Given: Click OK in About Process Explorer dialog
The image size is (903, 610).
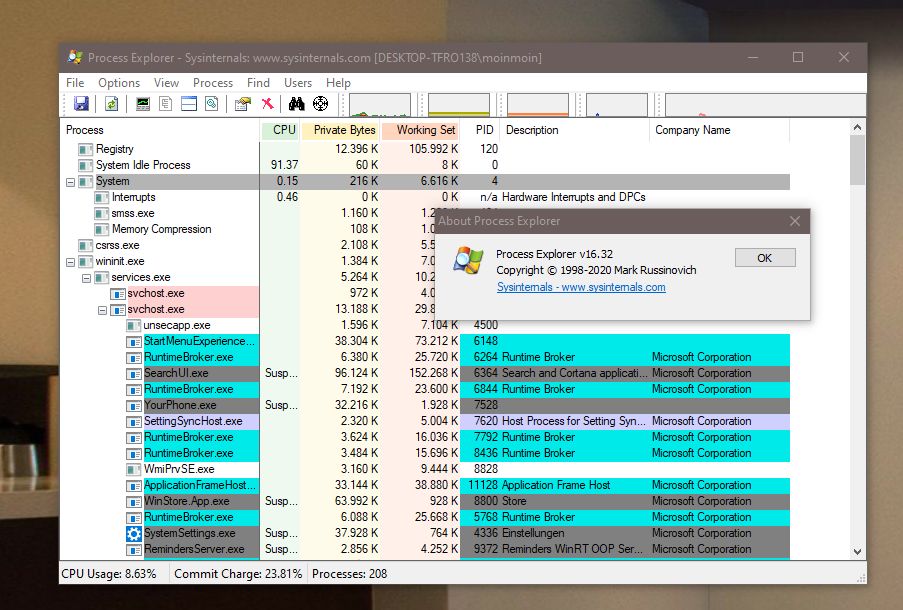Looking at the screenshot, I should [765, 258].
